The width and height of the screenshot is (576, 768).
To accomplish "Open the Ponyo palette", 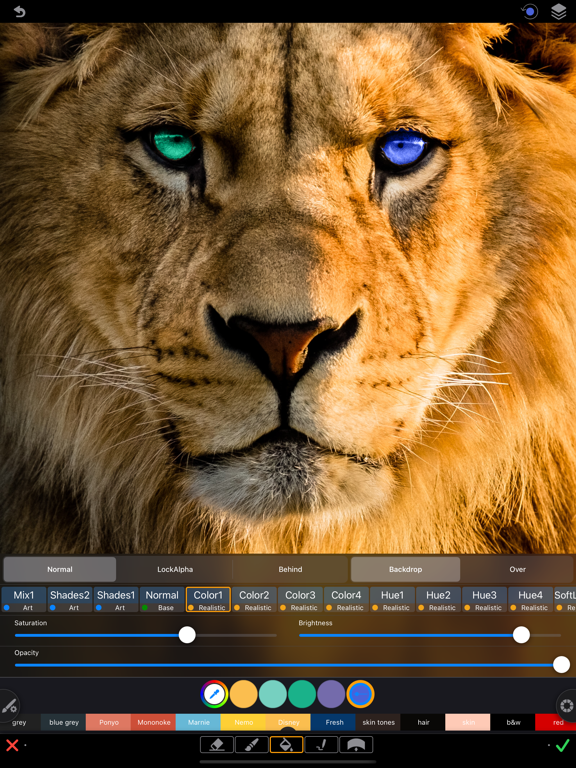I will pyautogui.click(x=108, y=722).
